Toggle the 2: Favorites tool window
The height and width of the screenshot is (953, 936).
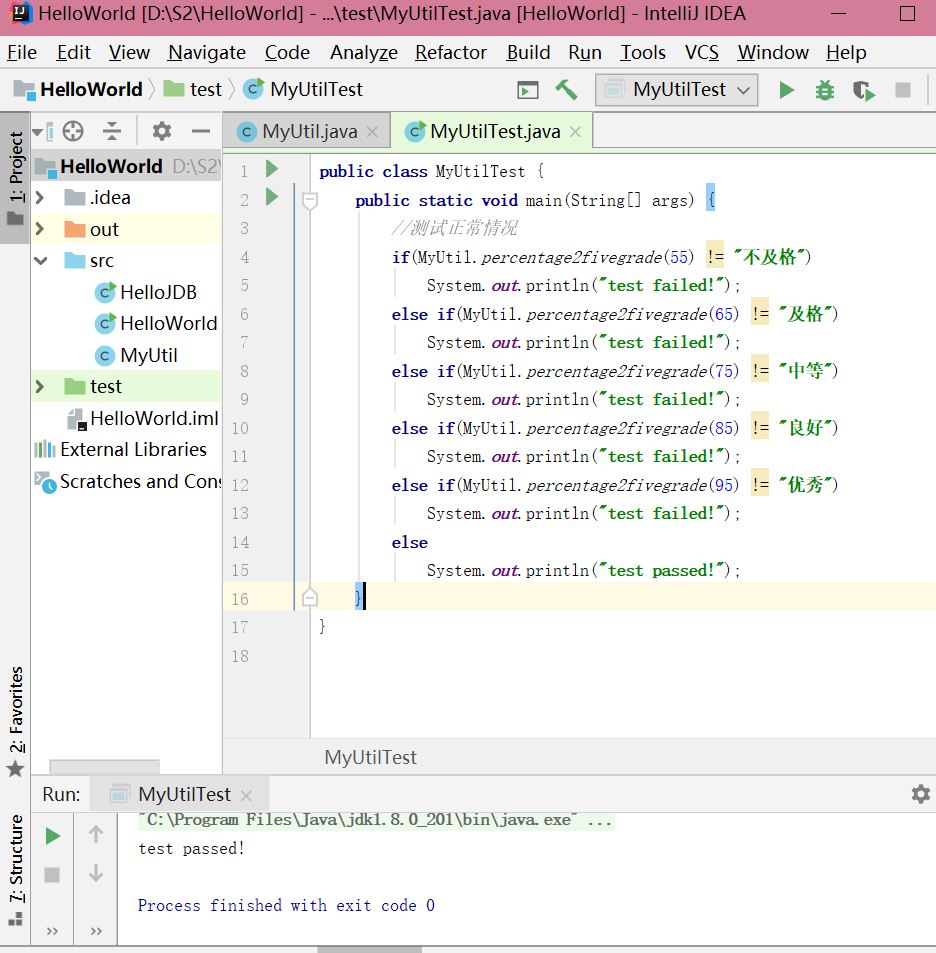coord(15,720)
